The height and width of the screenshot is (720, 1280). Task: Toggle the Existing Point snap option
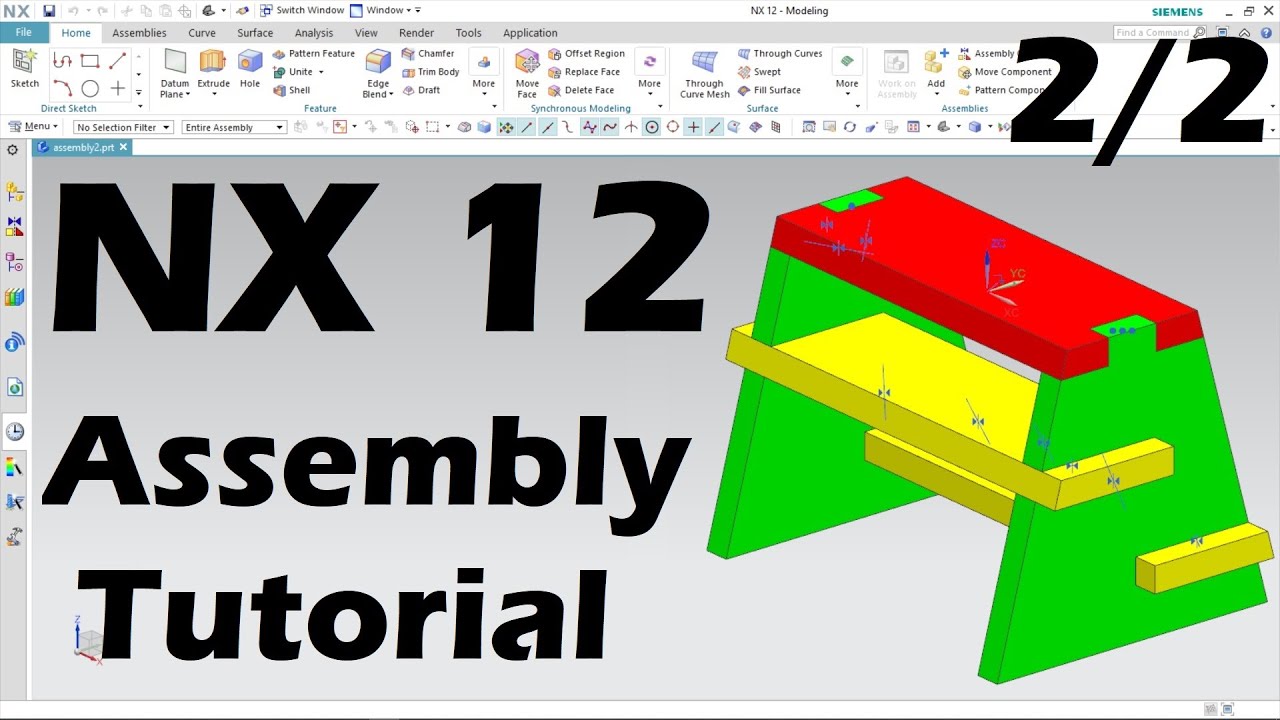coord(693,127)
